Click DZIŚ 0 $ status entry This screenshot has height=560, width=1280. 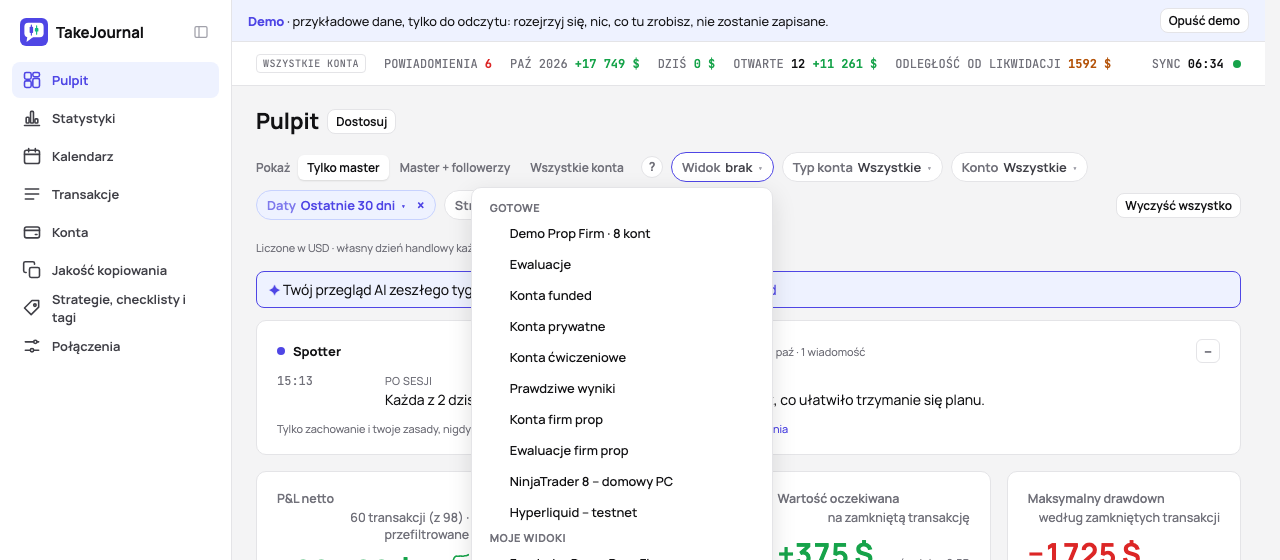(x=687, y=63)
